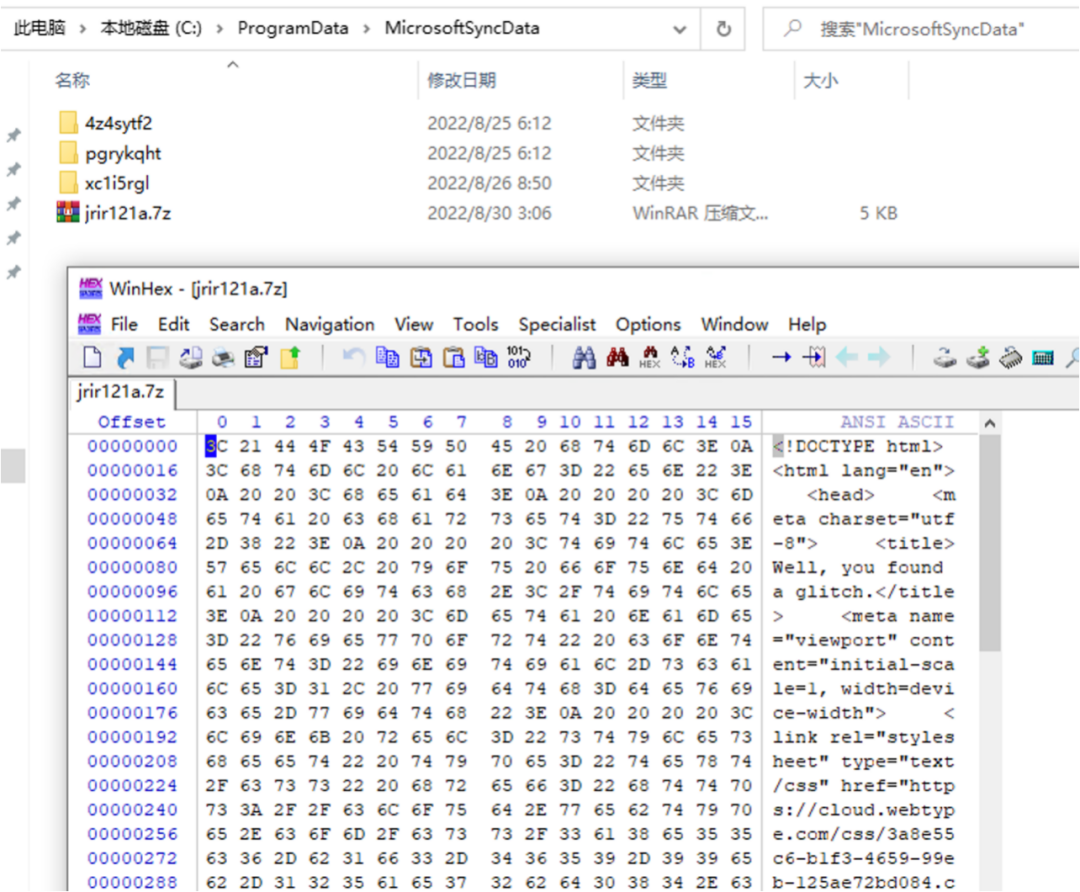The width and height of the screenshot is (1080, 892).
Task: Open the Specialist menu
Action: click(x=557, y=324)
